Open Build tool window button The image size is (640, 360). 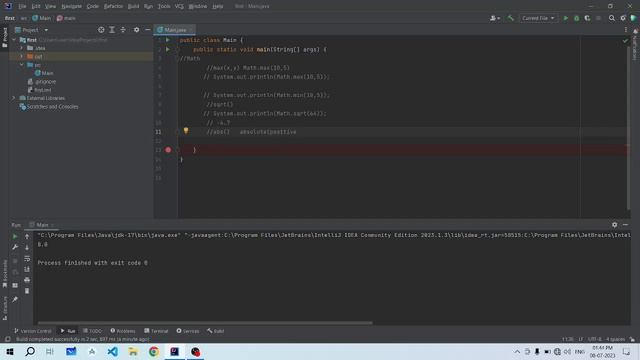pyautogui.click(x=216, y=331)
